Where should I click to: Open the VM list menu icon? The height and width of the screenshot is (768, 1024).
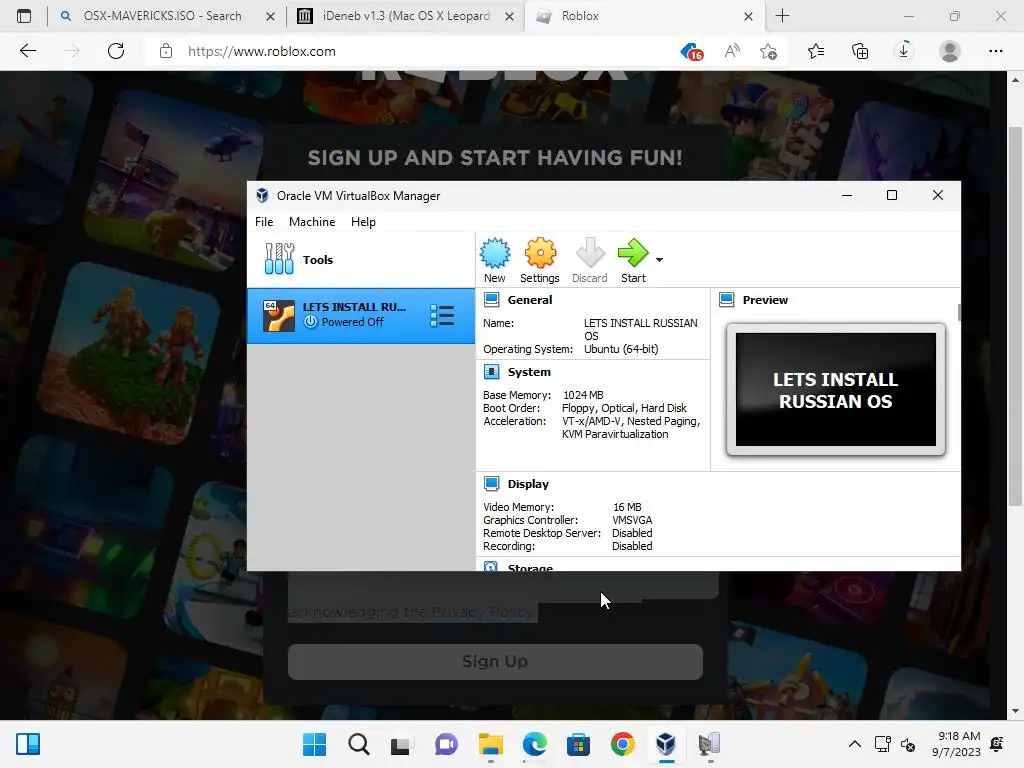coord(442,315)
